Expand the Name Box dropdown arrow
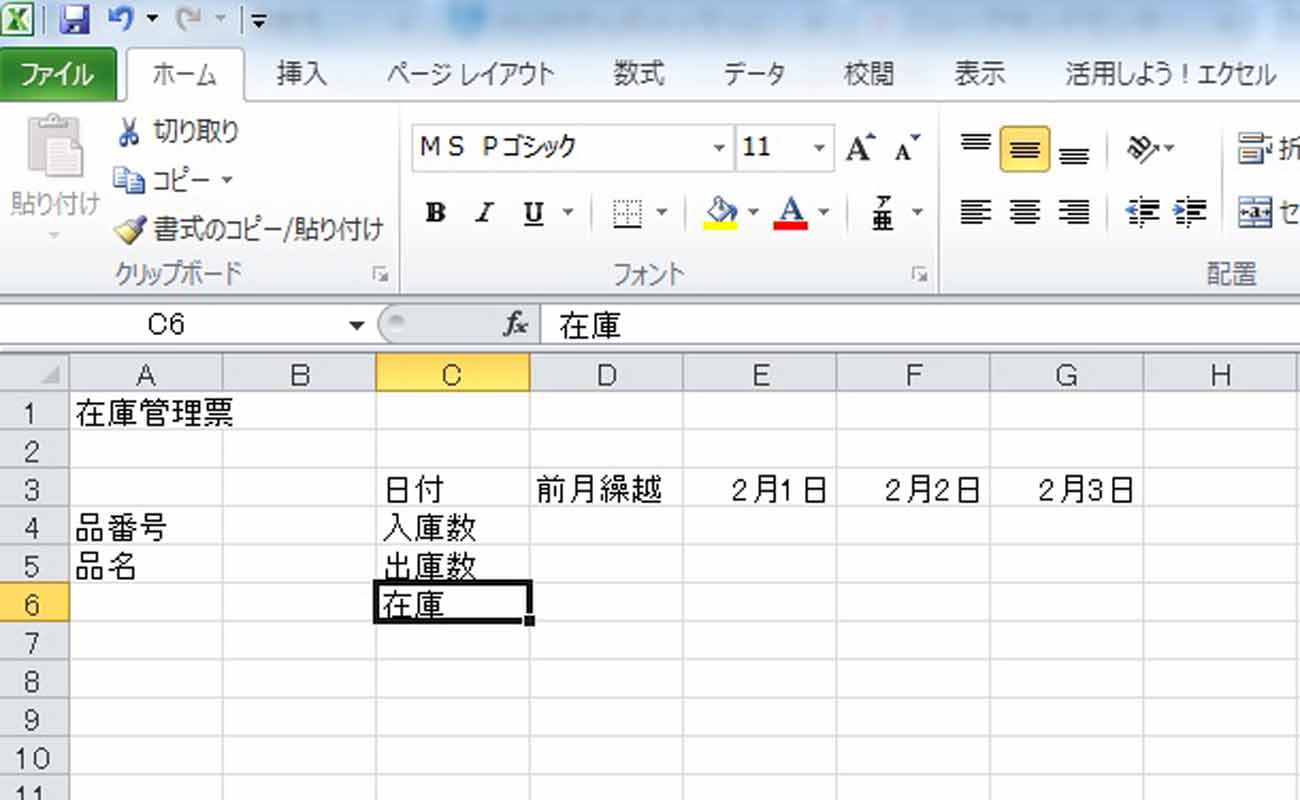Viewport: 1300px width, 800px height. 358,325
